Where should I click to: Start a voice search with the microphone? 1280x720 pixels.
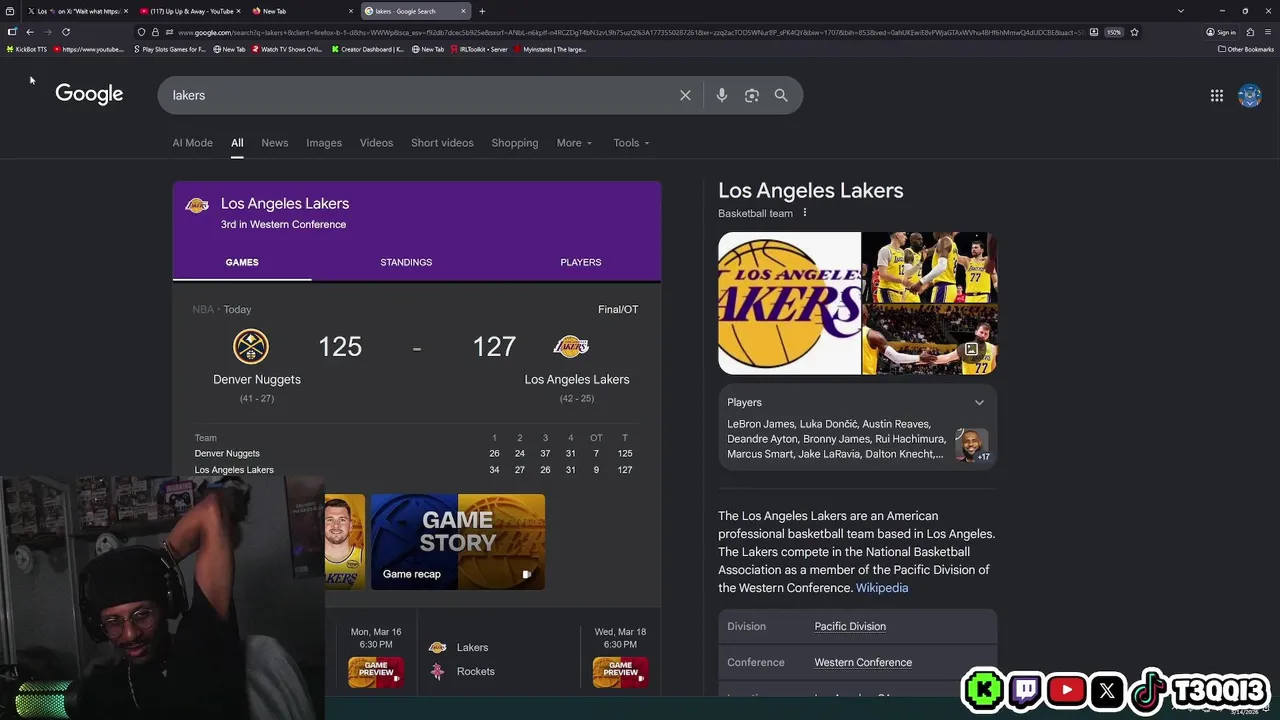pos(722,95)
